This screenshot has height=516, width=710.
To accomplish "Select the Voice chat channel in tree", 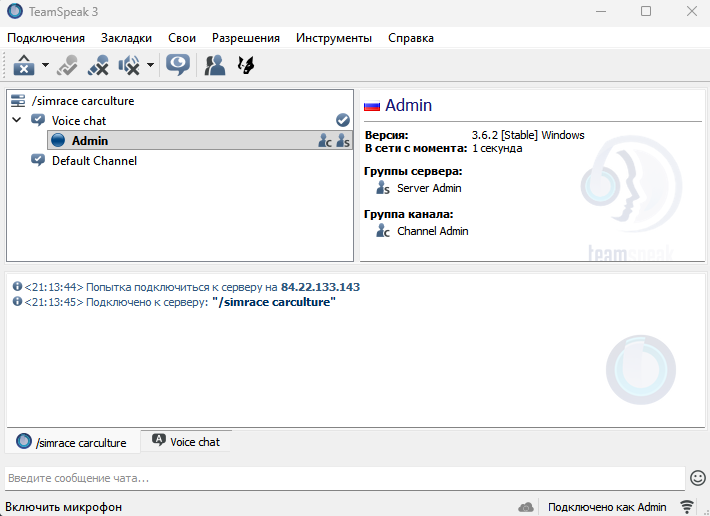I will [x=79, y=121].
